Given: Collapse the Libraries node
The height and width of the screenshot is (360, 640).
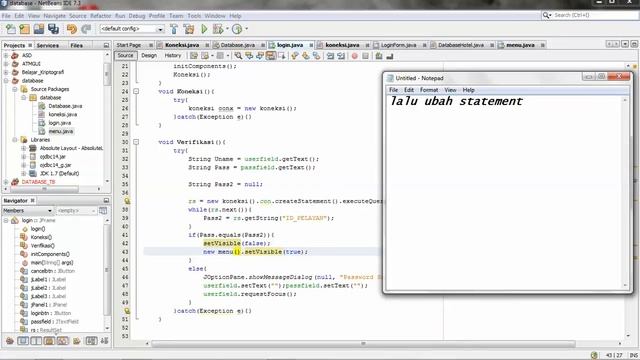Looking at the screenshot, I should [x=15, y=140].
